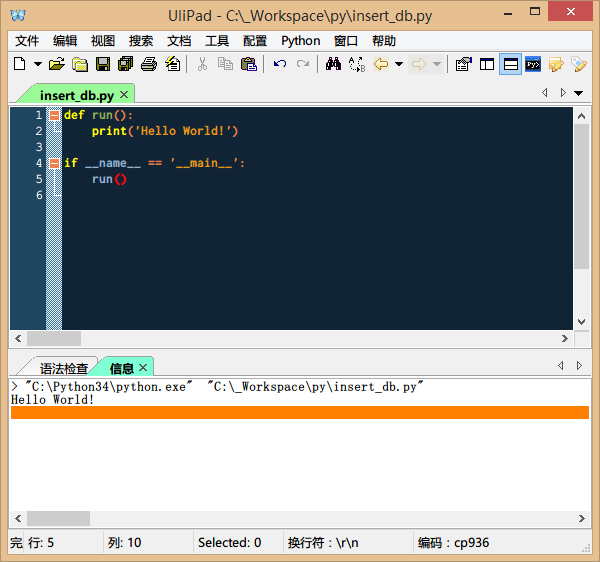Click the Undo arrow icon
This screenshot has height=562, width=600.
point(280,64)
